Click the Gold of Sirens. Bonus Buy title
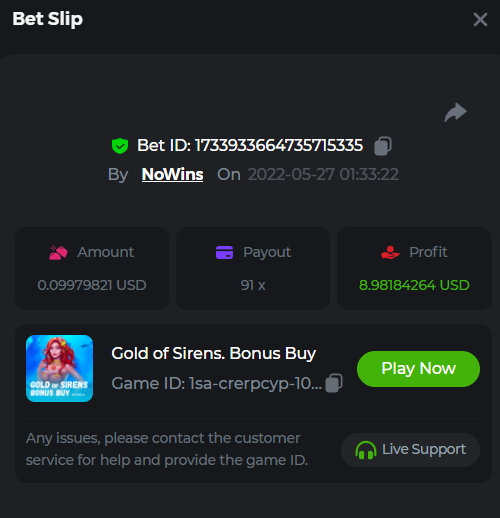The image size is (500, 518). (213, 353)
